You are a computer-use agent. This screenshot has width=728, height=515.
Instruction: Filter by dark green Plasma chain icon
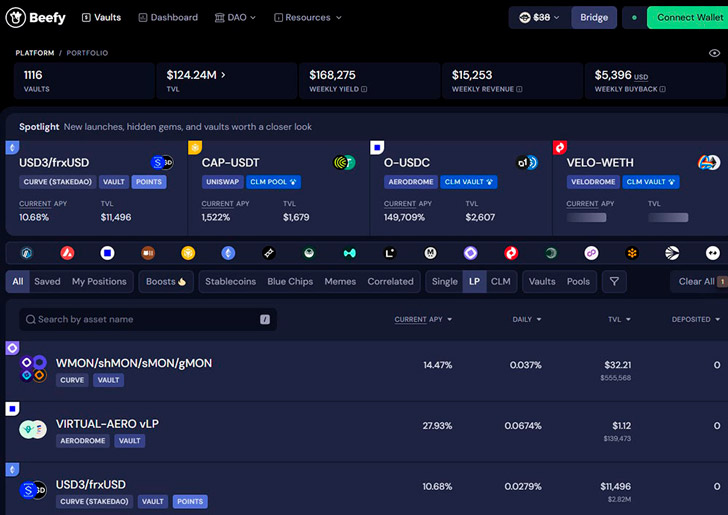pos(551,253)
